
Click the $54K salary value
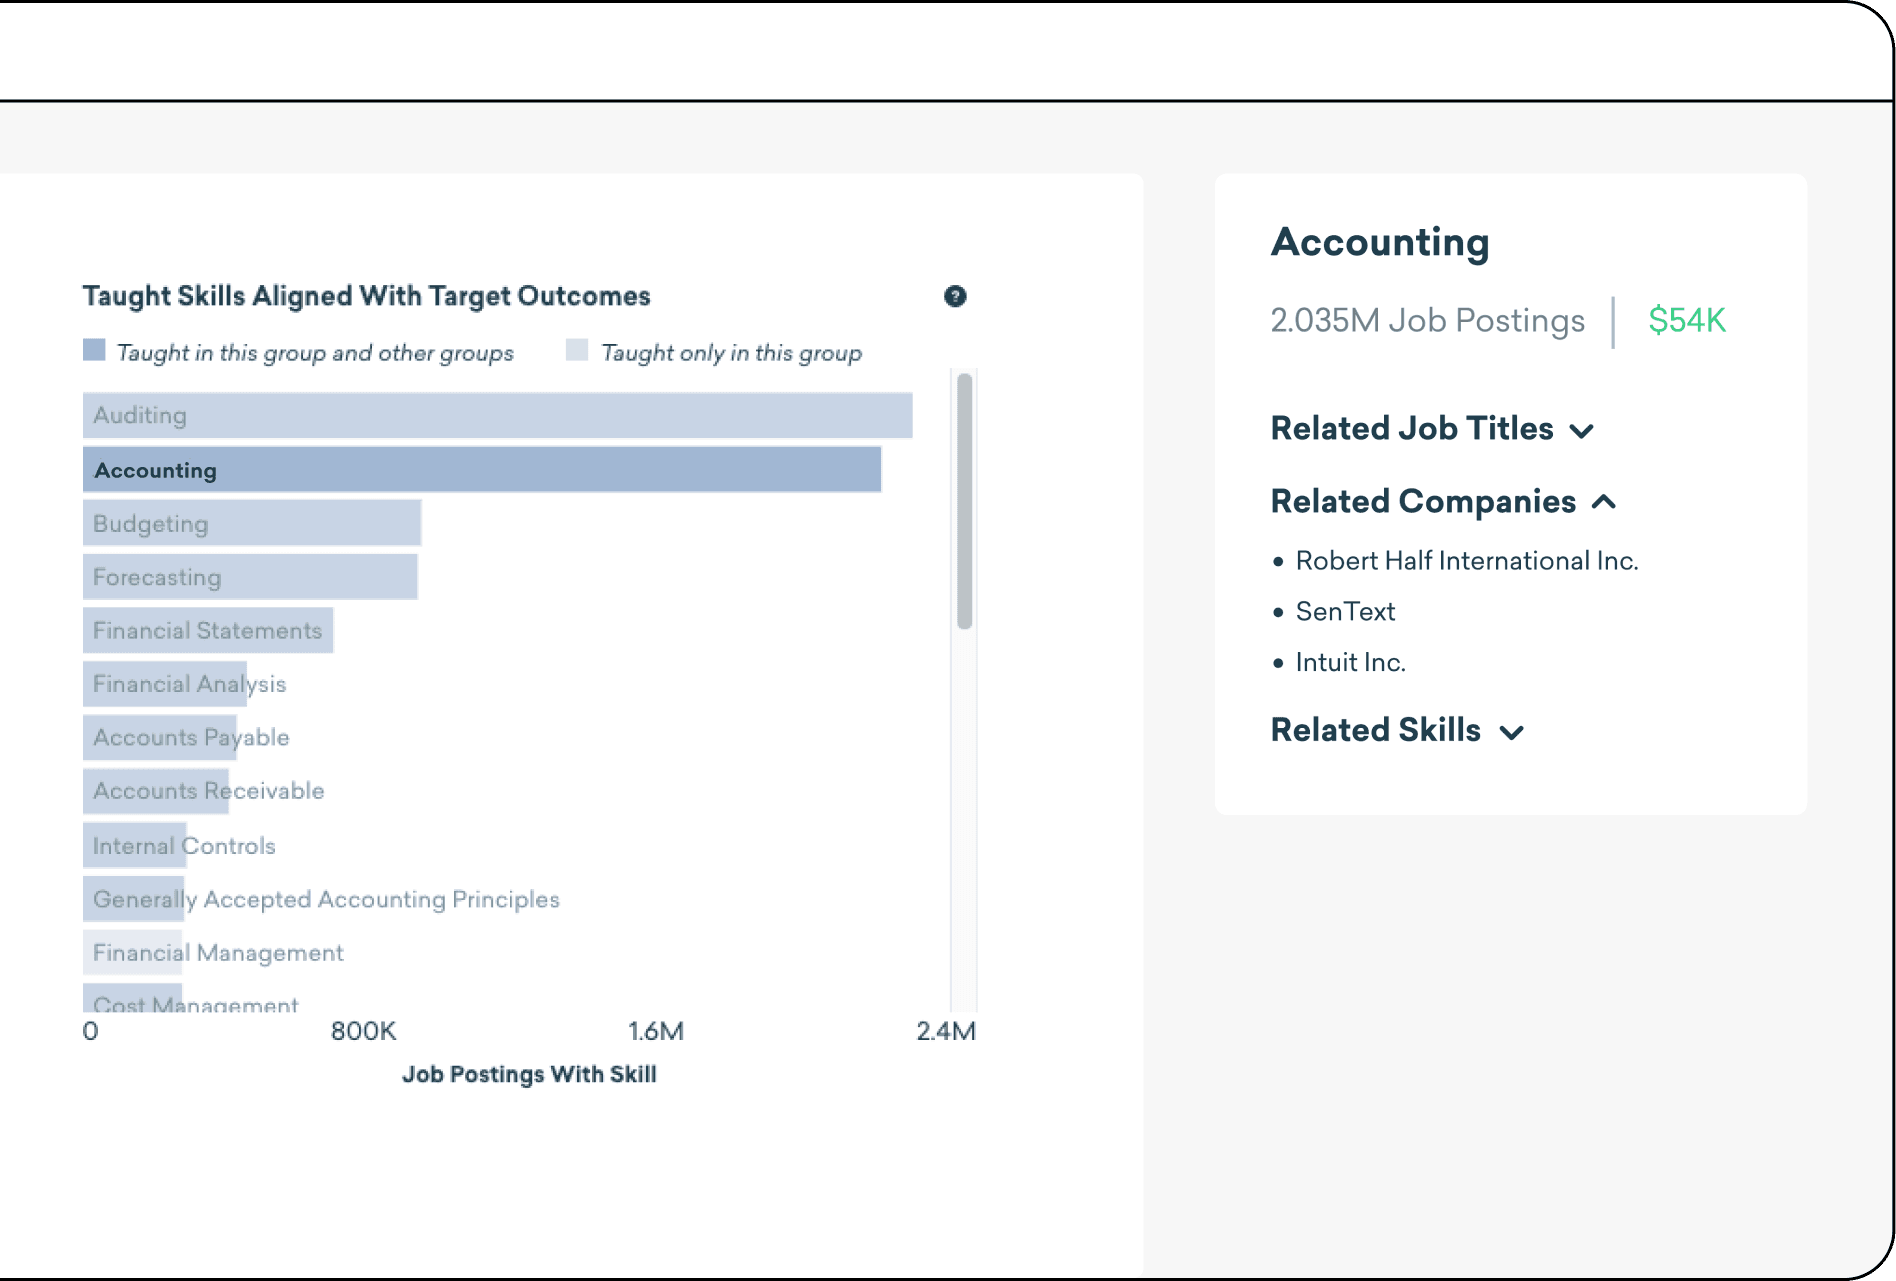[1687, 321]
